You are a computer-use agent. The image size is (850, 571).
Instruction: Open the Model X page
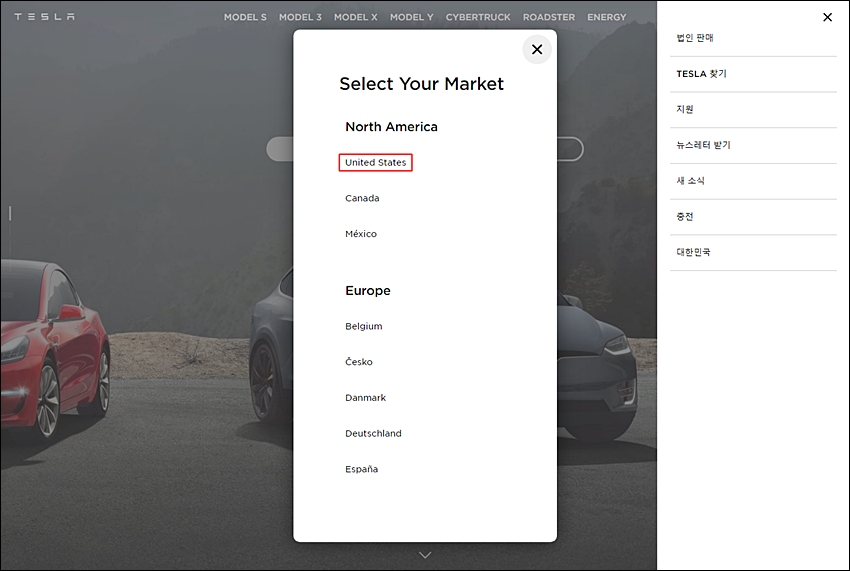pos(356,17)
